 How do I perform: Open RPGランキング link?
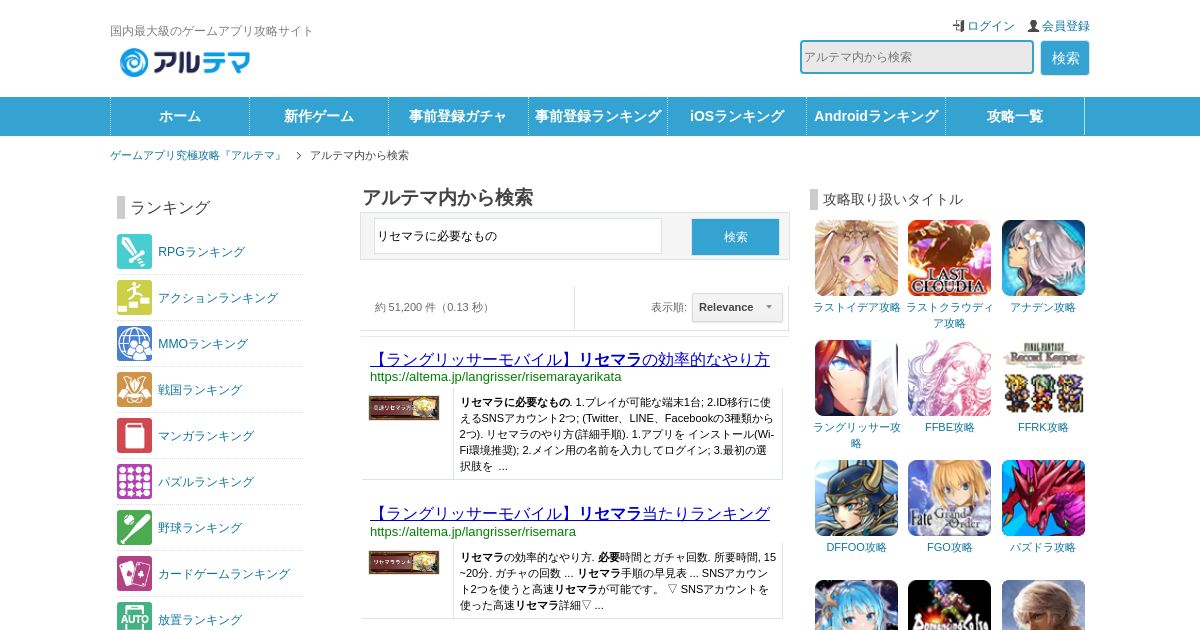tap(201, 252)
